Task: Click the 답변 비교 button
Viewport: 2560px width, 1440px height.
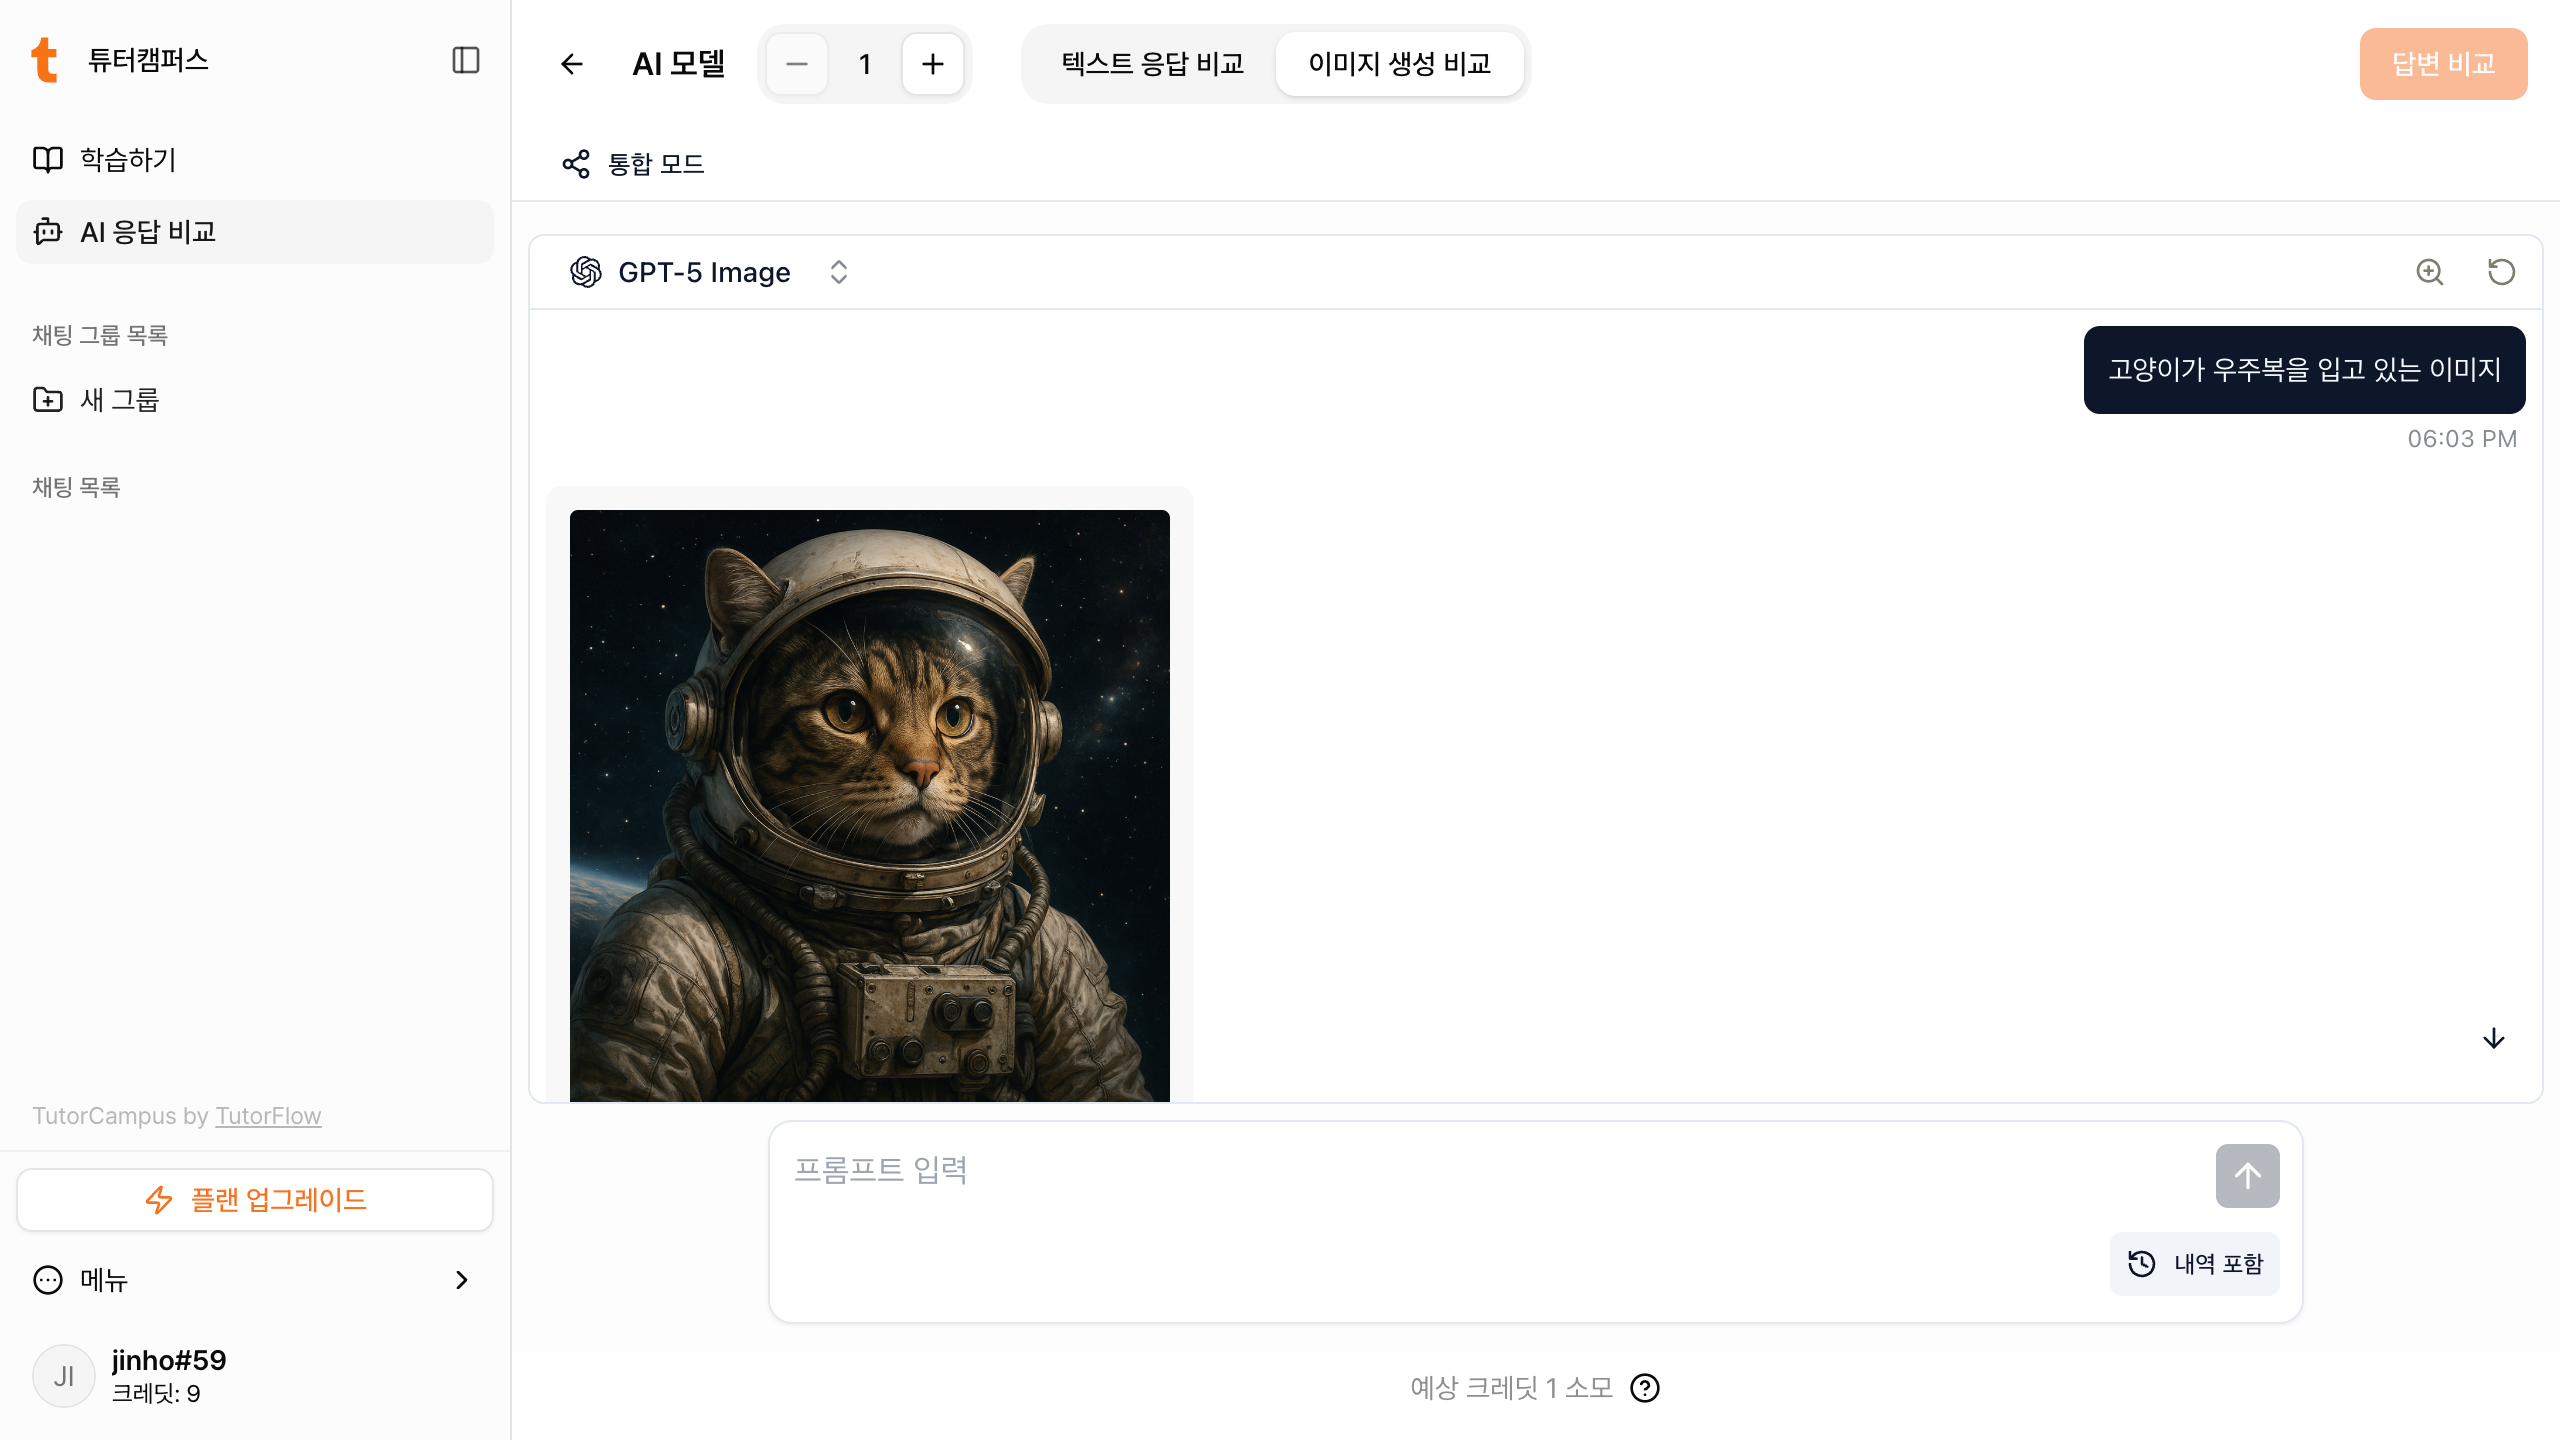Action: point(2443,64)
